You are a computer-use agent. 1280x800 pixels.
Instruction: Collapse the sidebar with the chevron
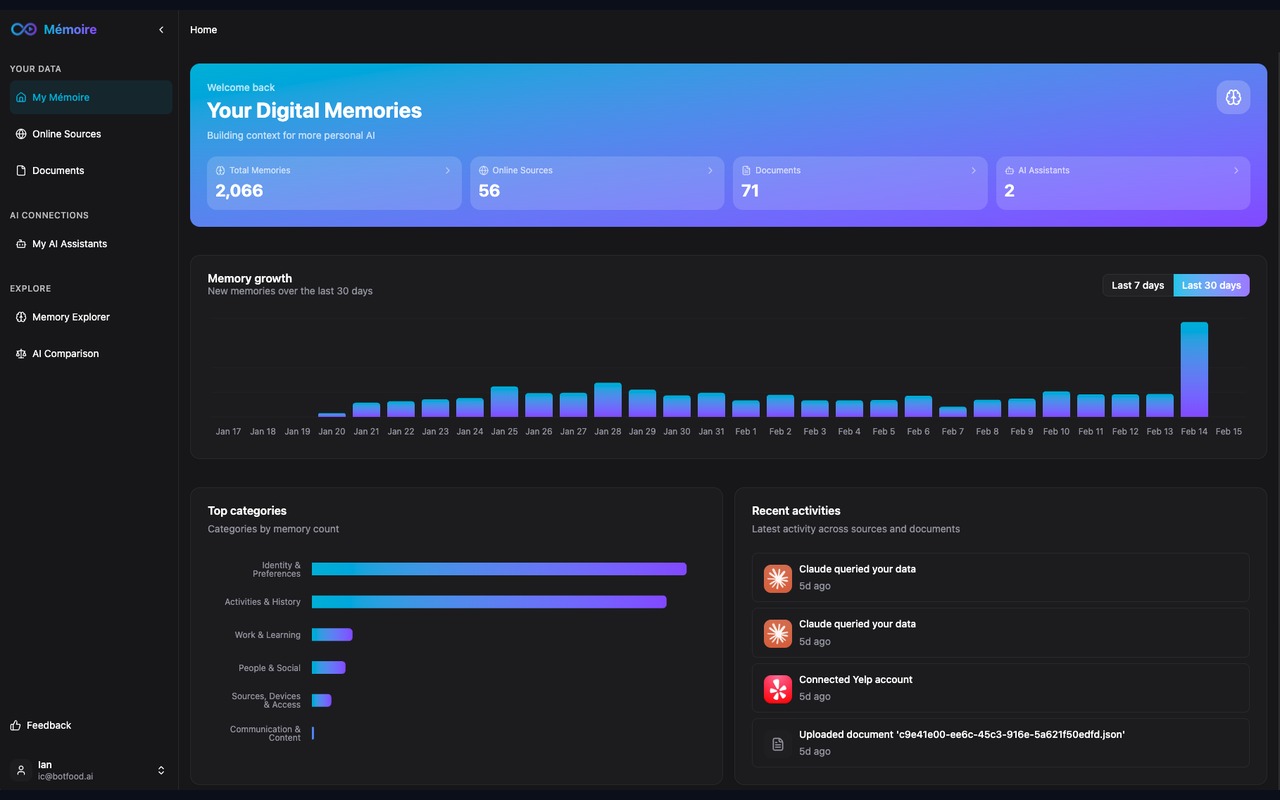click(x=161, y=30)
